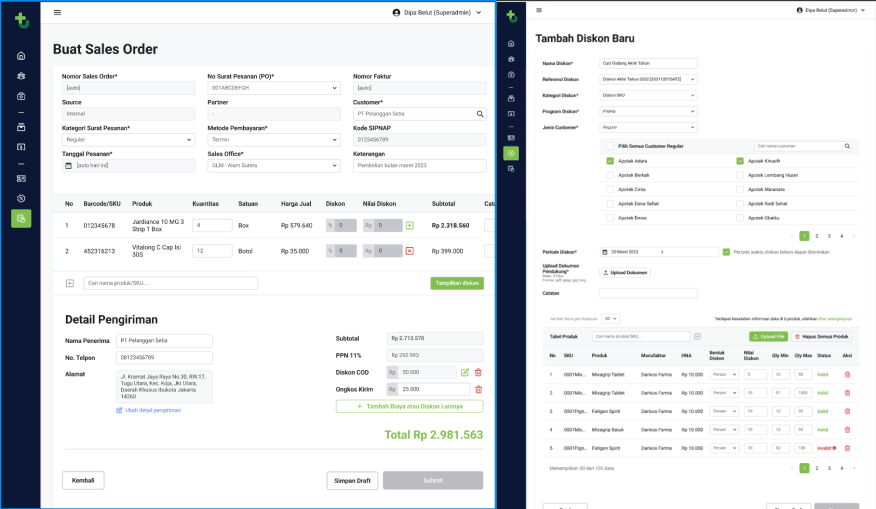Go to page 2 of customer list

(x=817, y=236)
